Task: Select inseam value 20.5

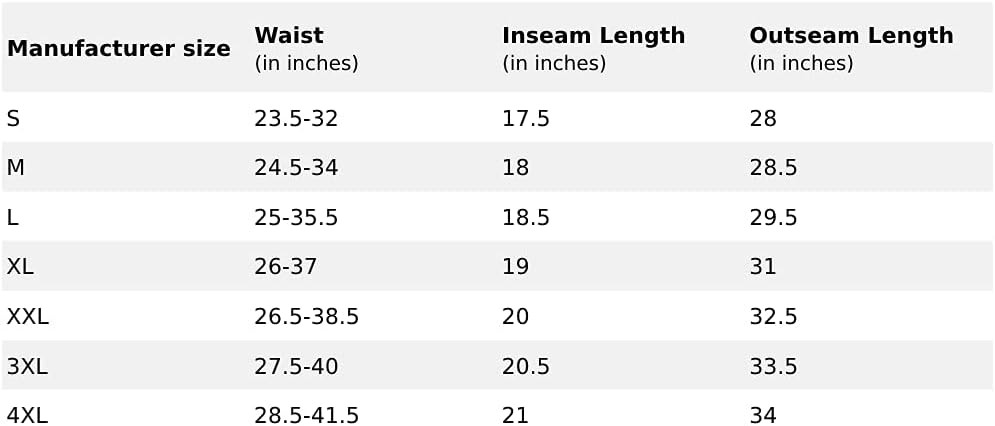Action: coord(526,366)
